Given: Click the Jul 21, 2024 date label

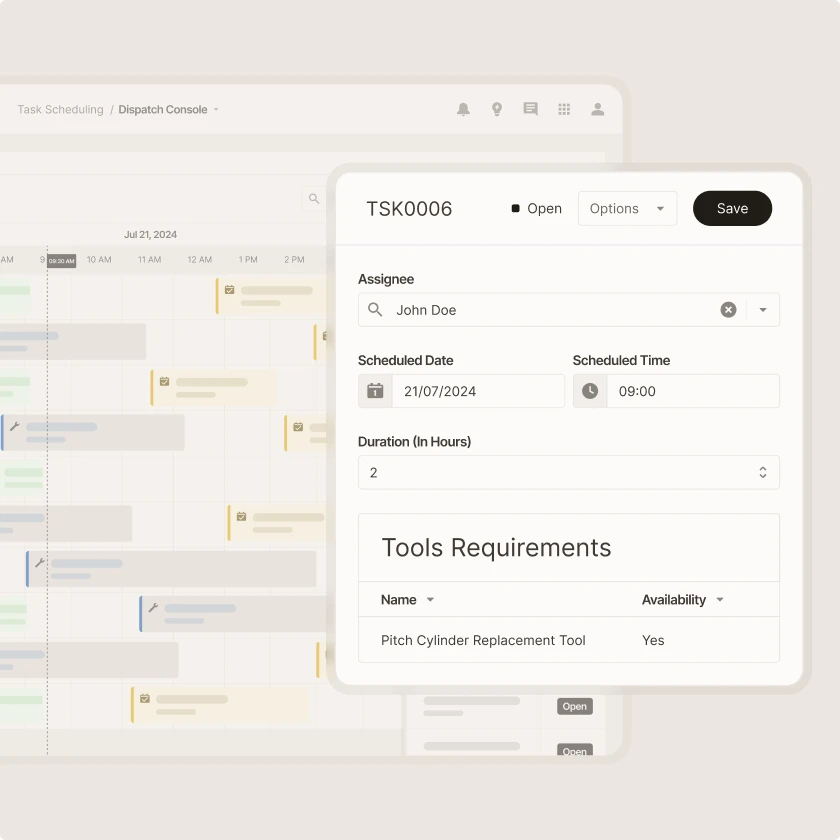Looking at the screenshot, I should 150,235.
